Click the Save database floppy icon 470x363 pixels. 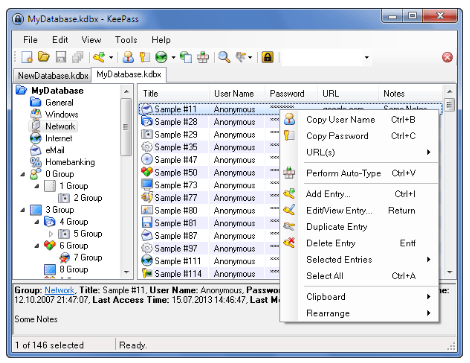pyautogui.click(x=61, y=57)
